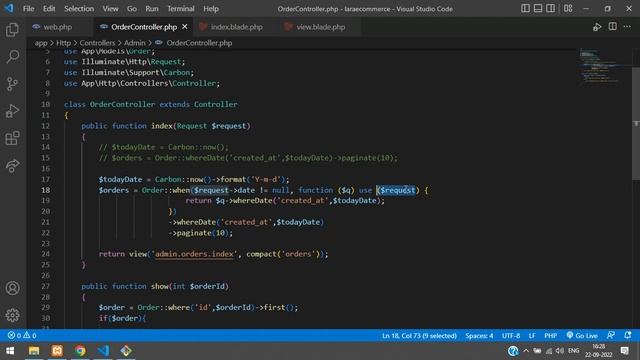The image size is (640, 360).
Task: Open the Go menu
Action: (x=131, y=9)
